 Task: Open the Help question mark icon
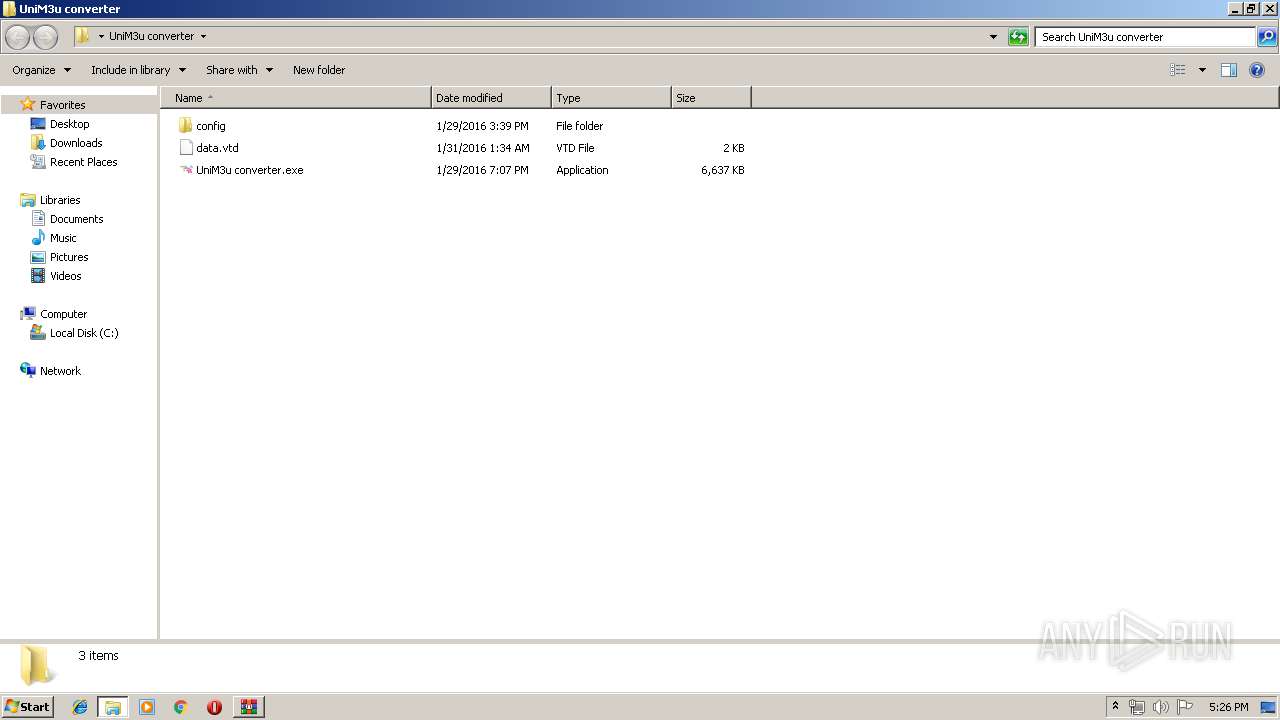tap(1258, 70)
